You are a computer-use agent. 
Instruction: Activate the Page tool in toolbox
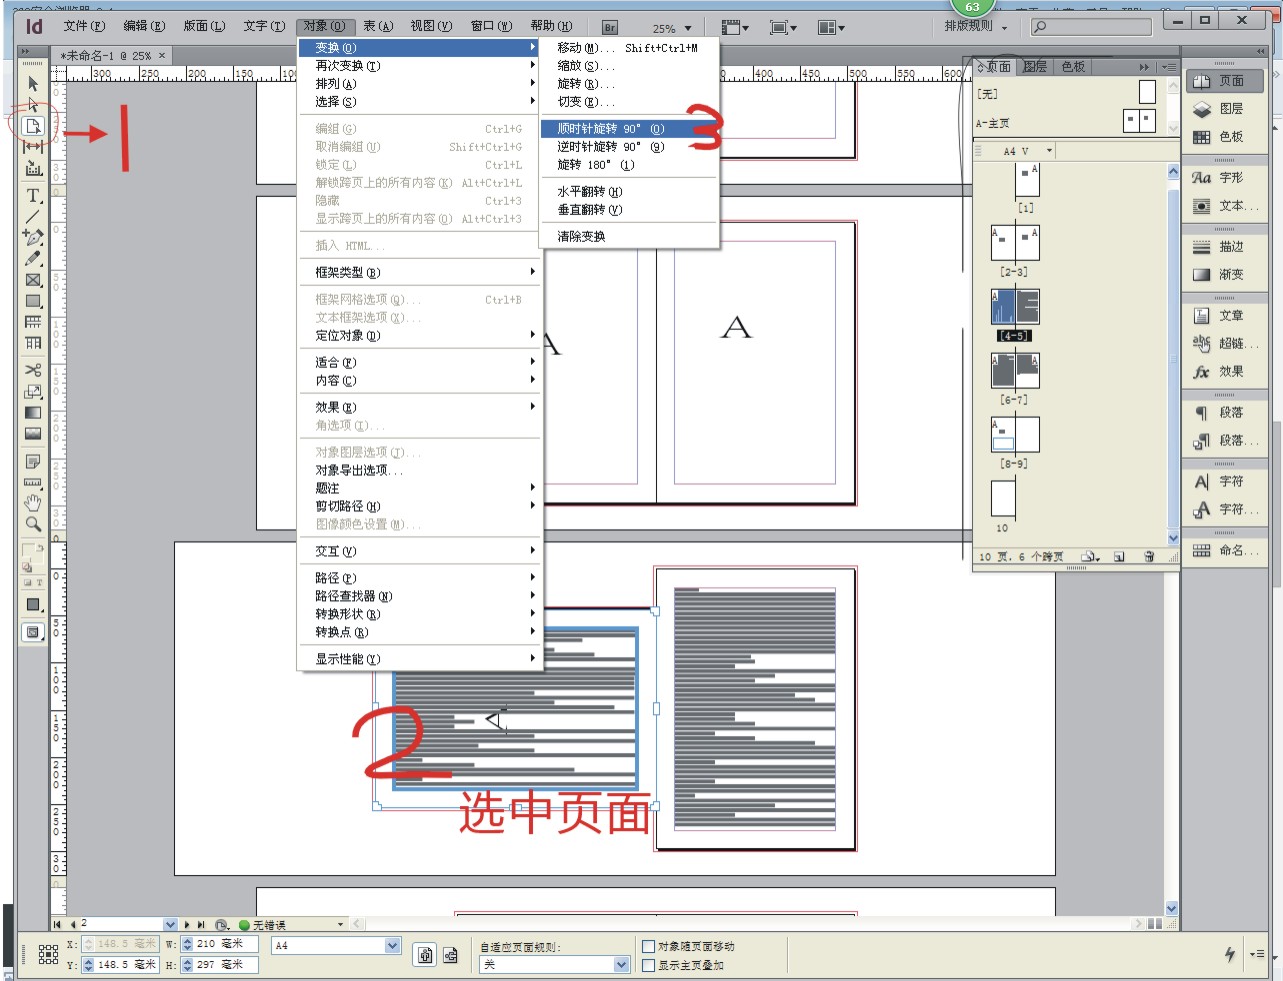click(x=33, y=126)
